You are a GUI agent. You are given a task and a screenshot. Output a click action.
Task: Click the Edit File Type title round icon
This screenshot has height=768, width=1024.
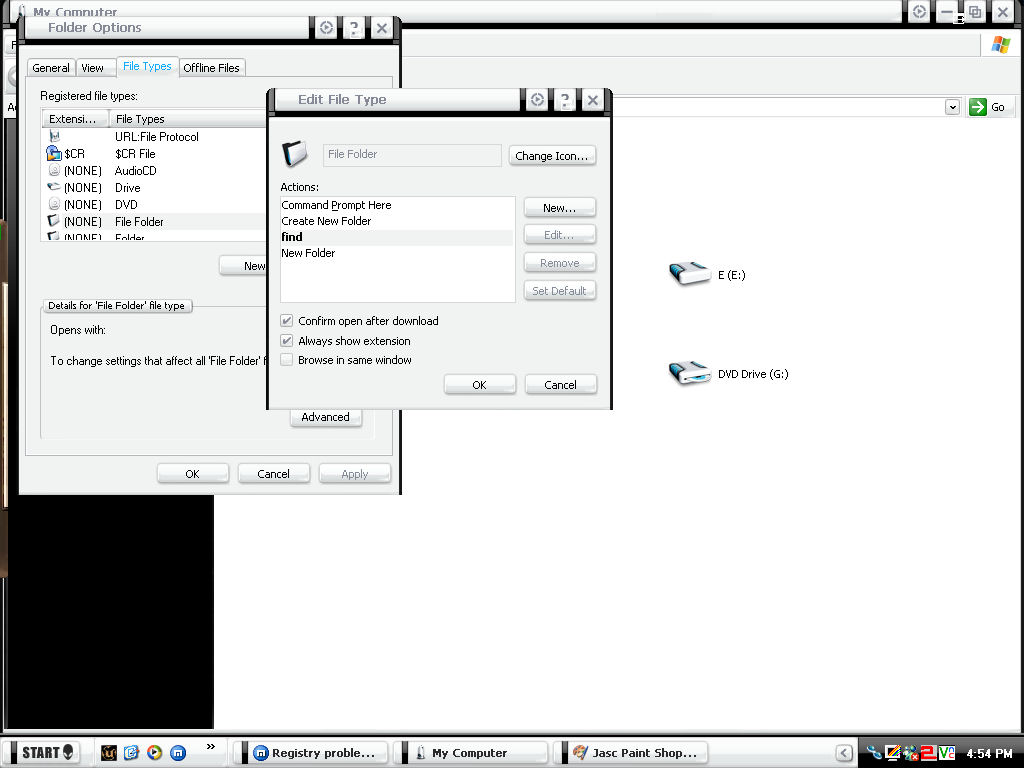click(537, 100)
